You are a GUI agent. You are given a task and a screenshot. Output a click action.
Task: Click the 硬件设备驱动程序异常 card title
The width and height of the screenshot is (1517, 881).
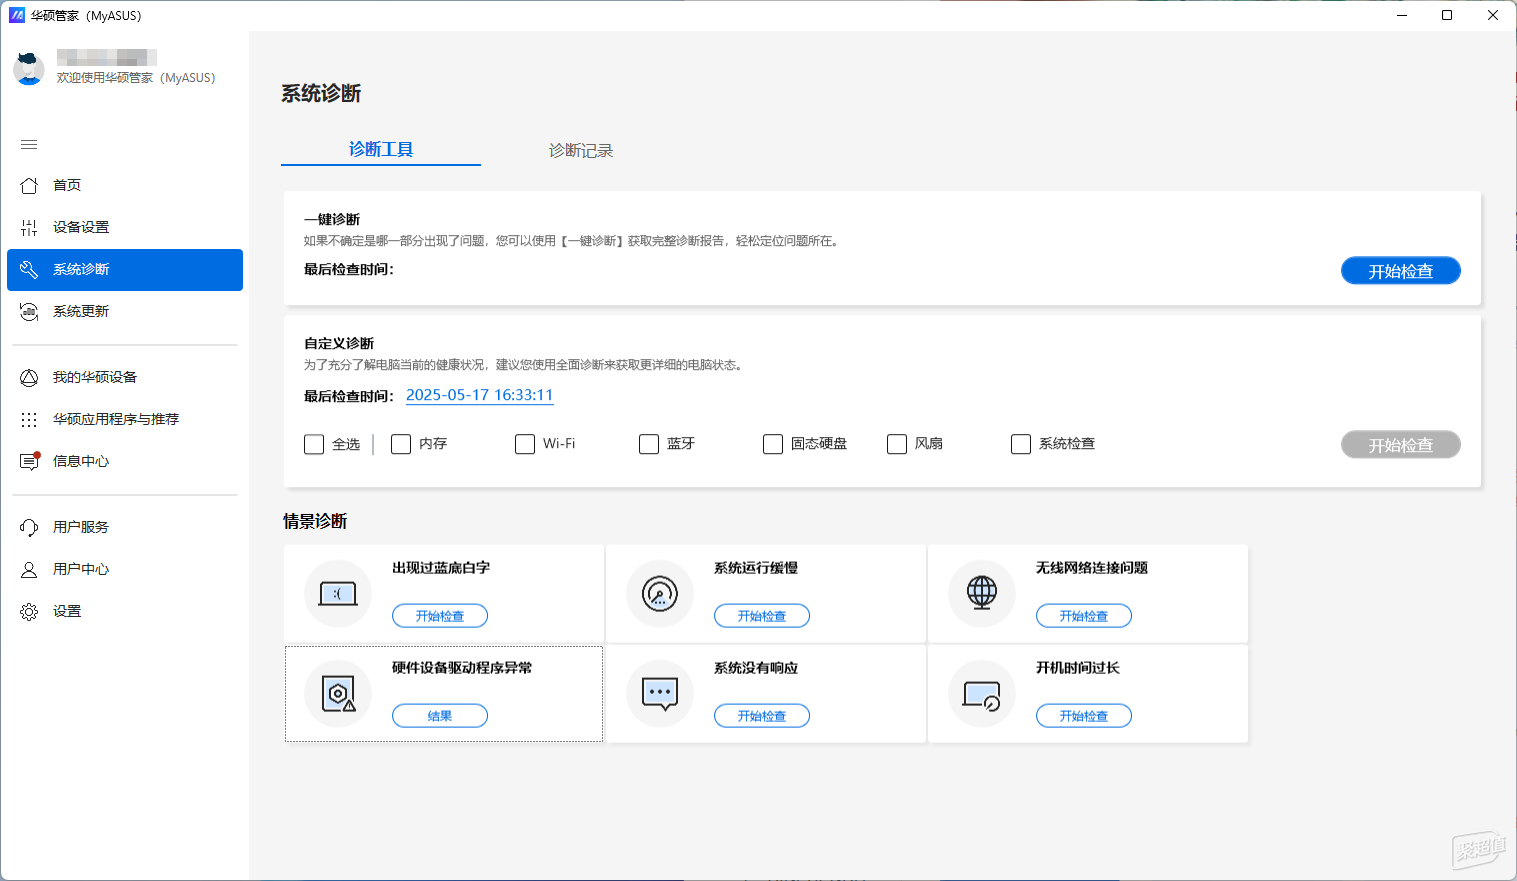point(462,668)
